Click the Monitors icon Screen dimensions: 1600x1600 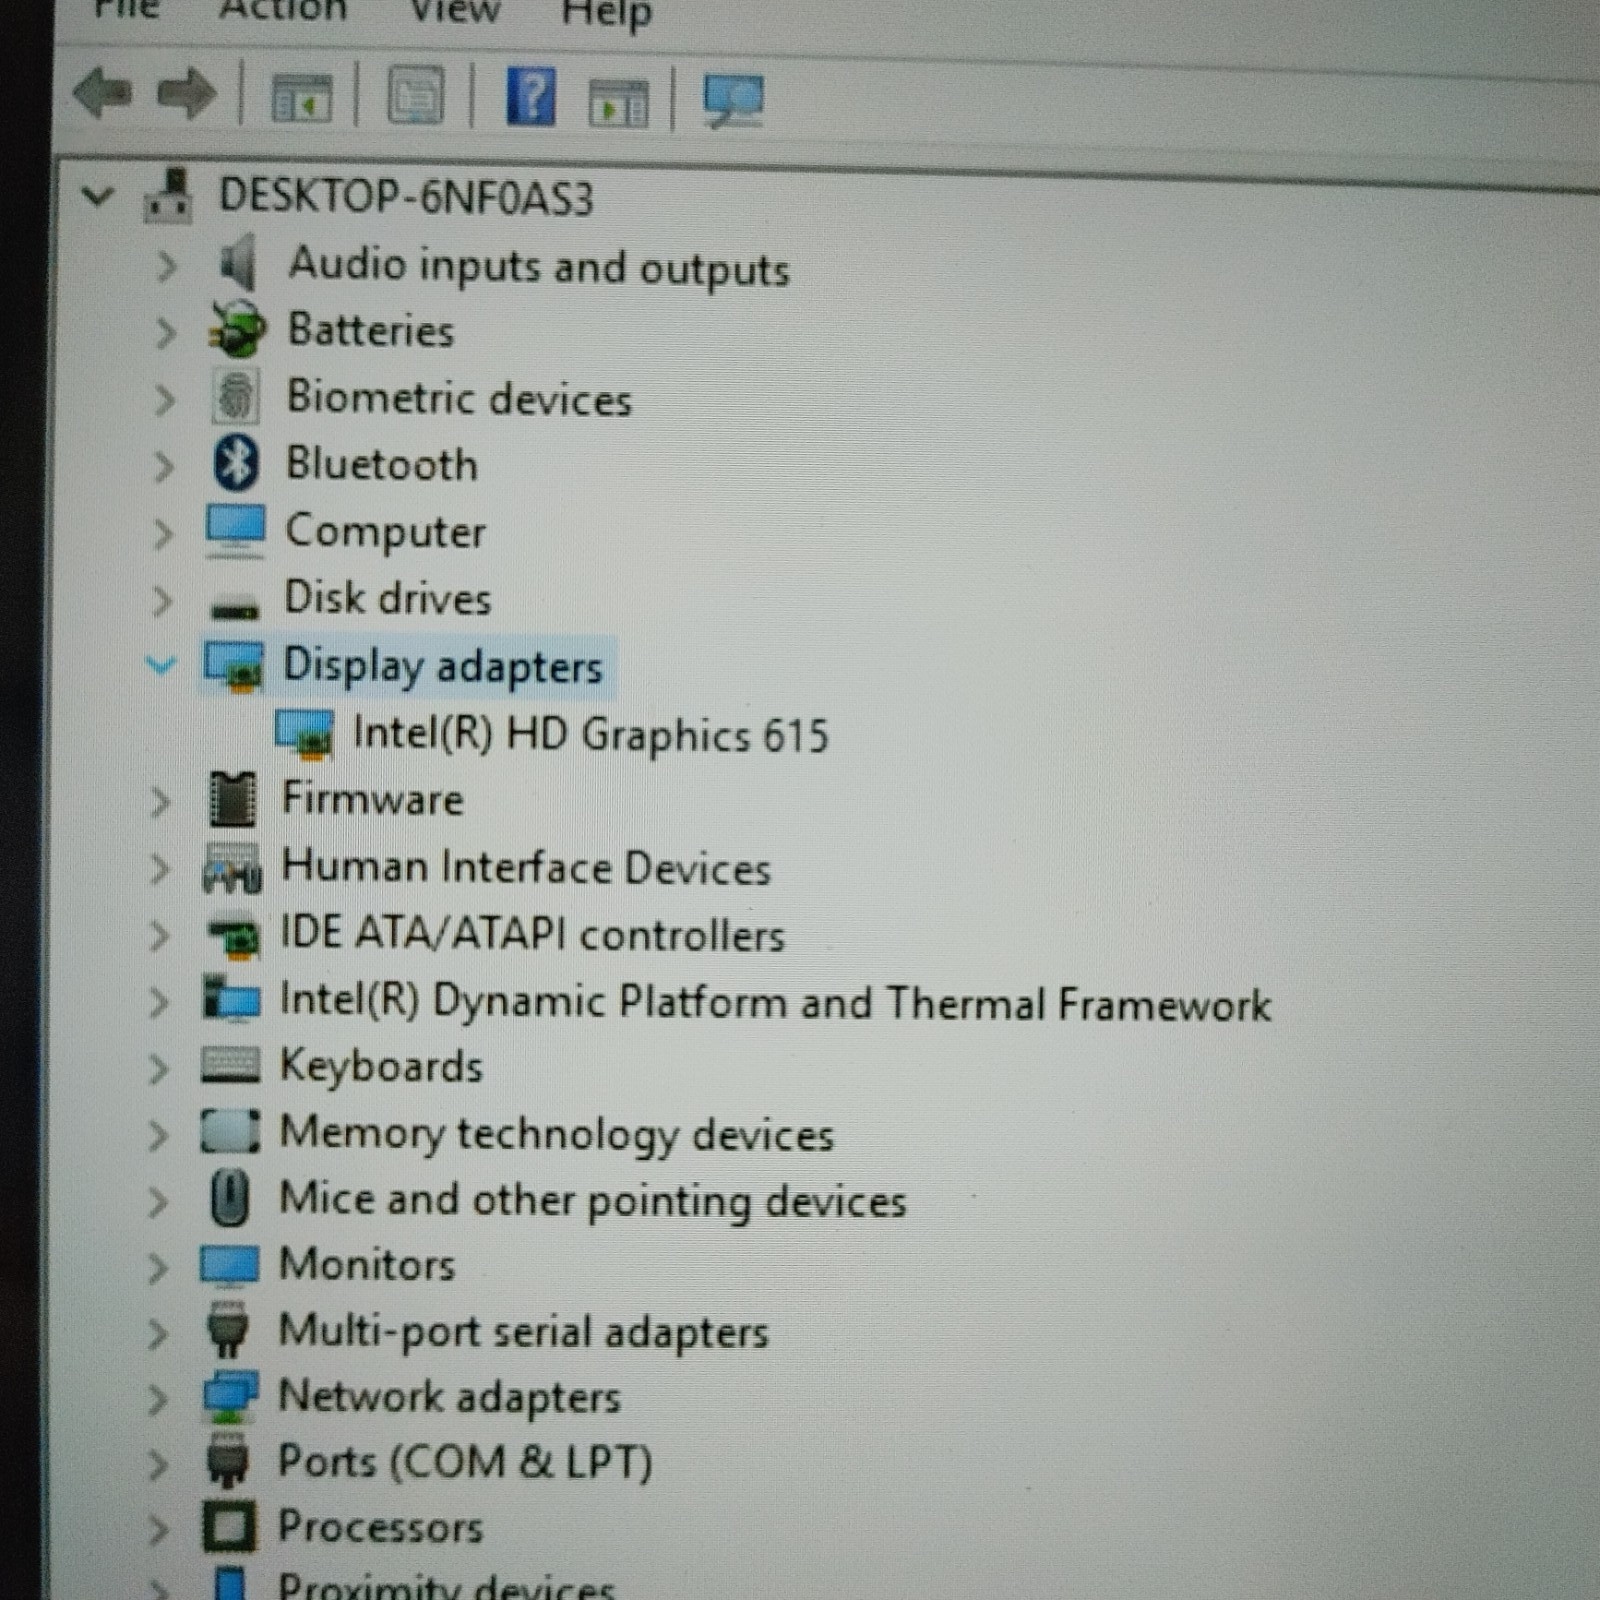(x=229, y=1266)
